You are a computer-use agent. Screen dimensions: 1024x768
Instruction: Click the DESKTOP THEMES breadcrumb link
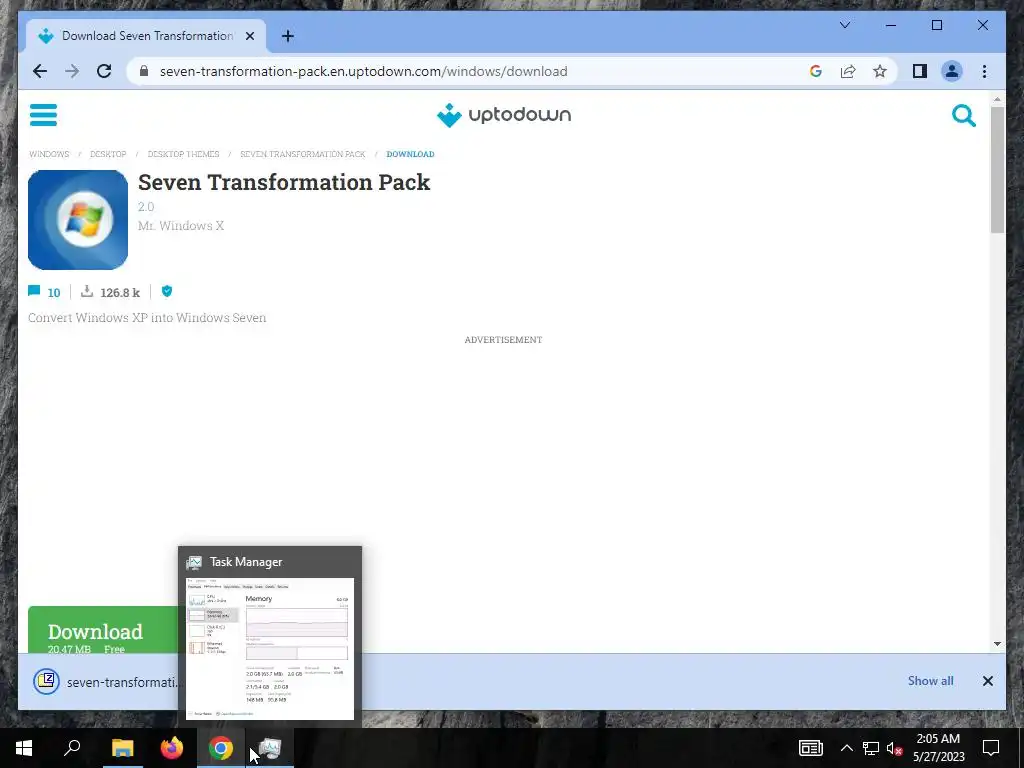point(184,154)
